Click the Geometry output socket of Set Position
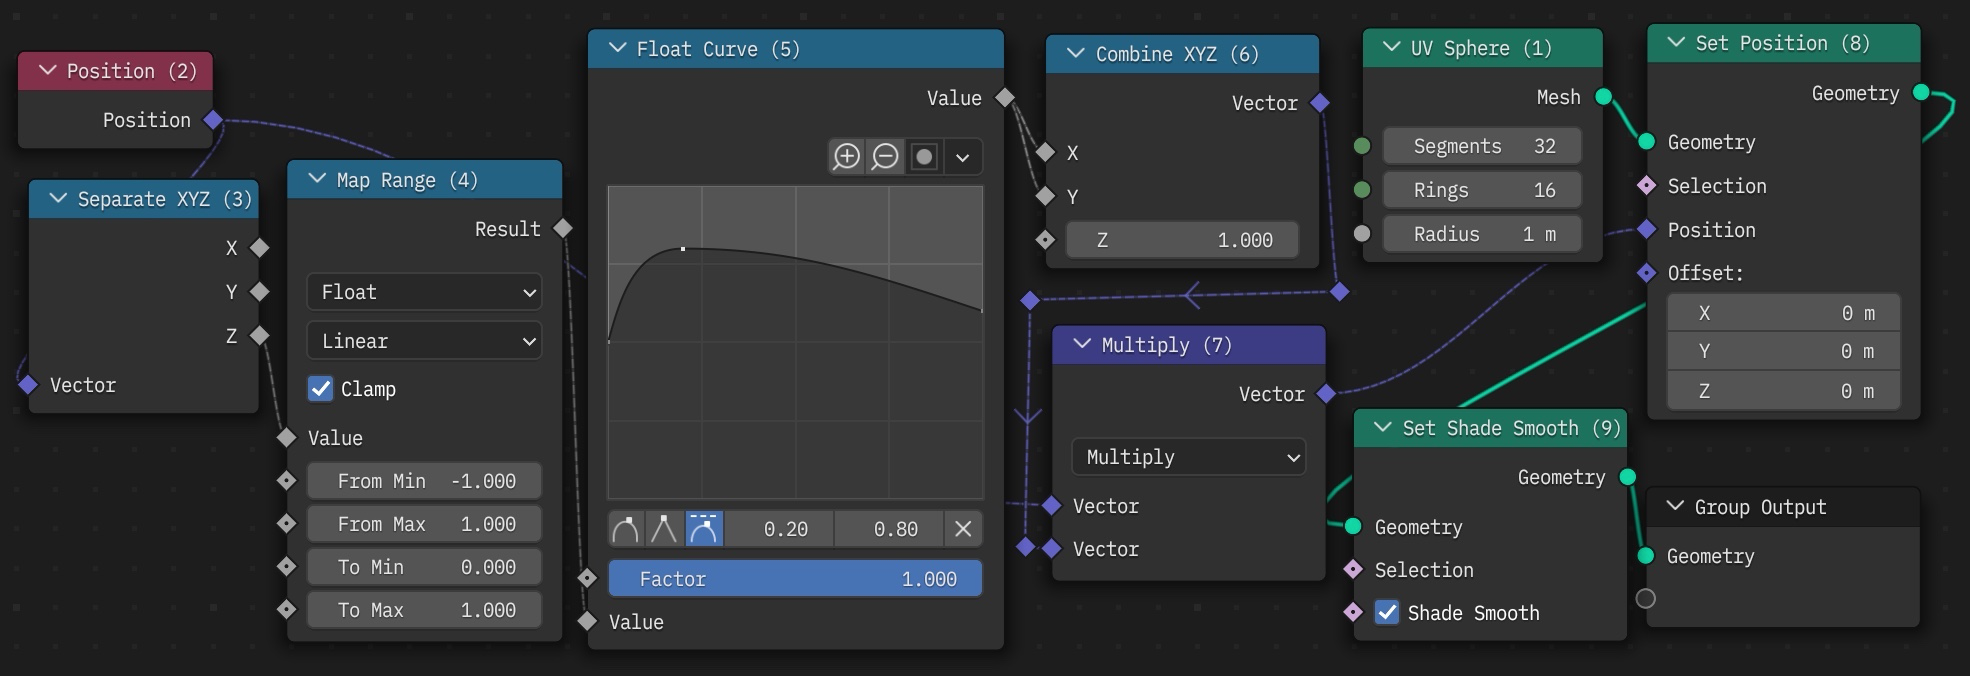Screen dimensions: 1970x676 1920,93
